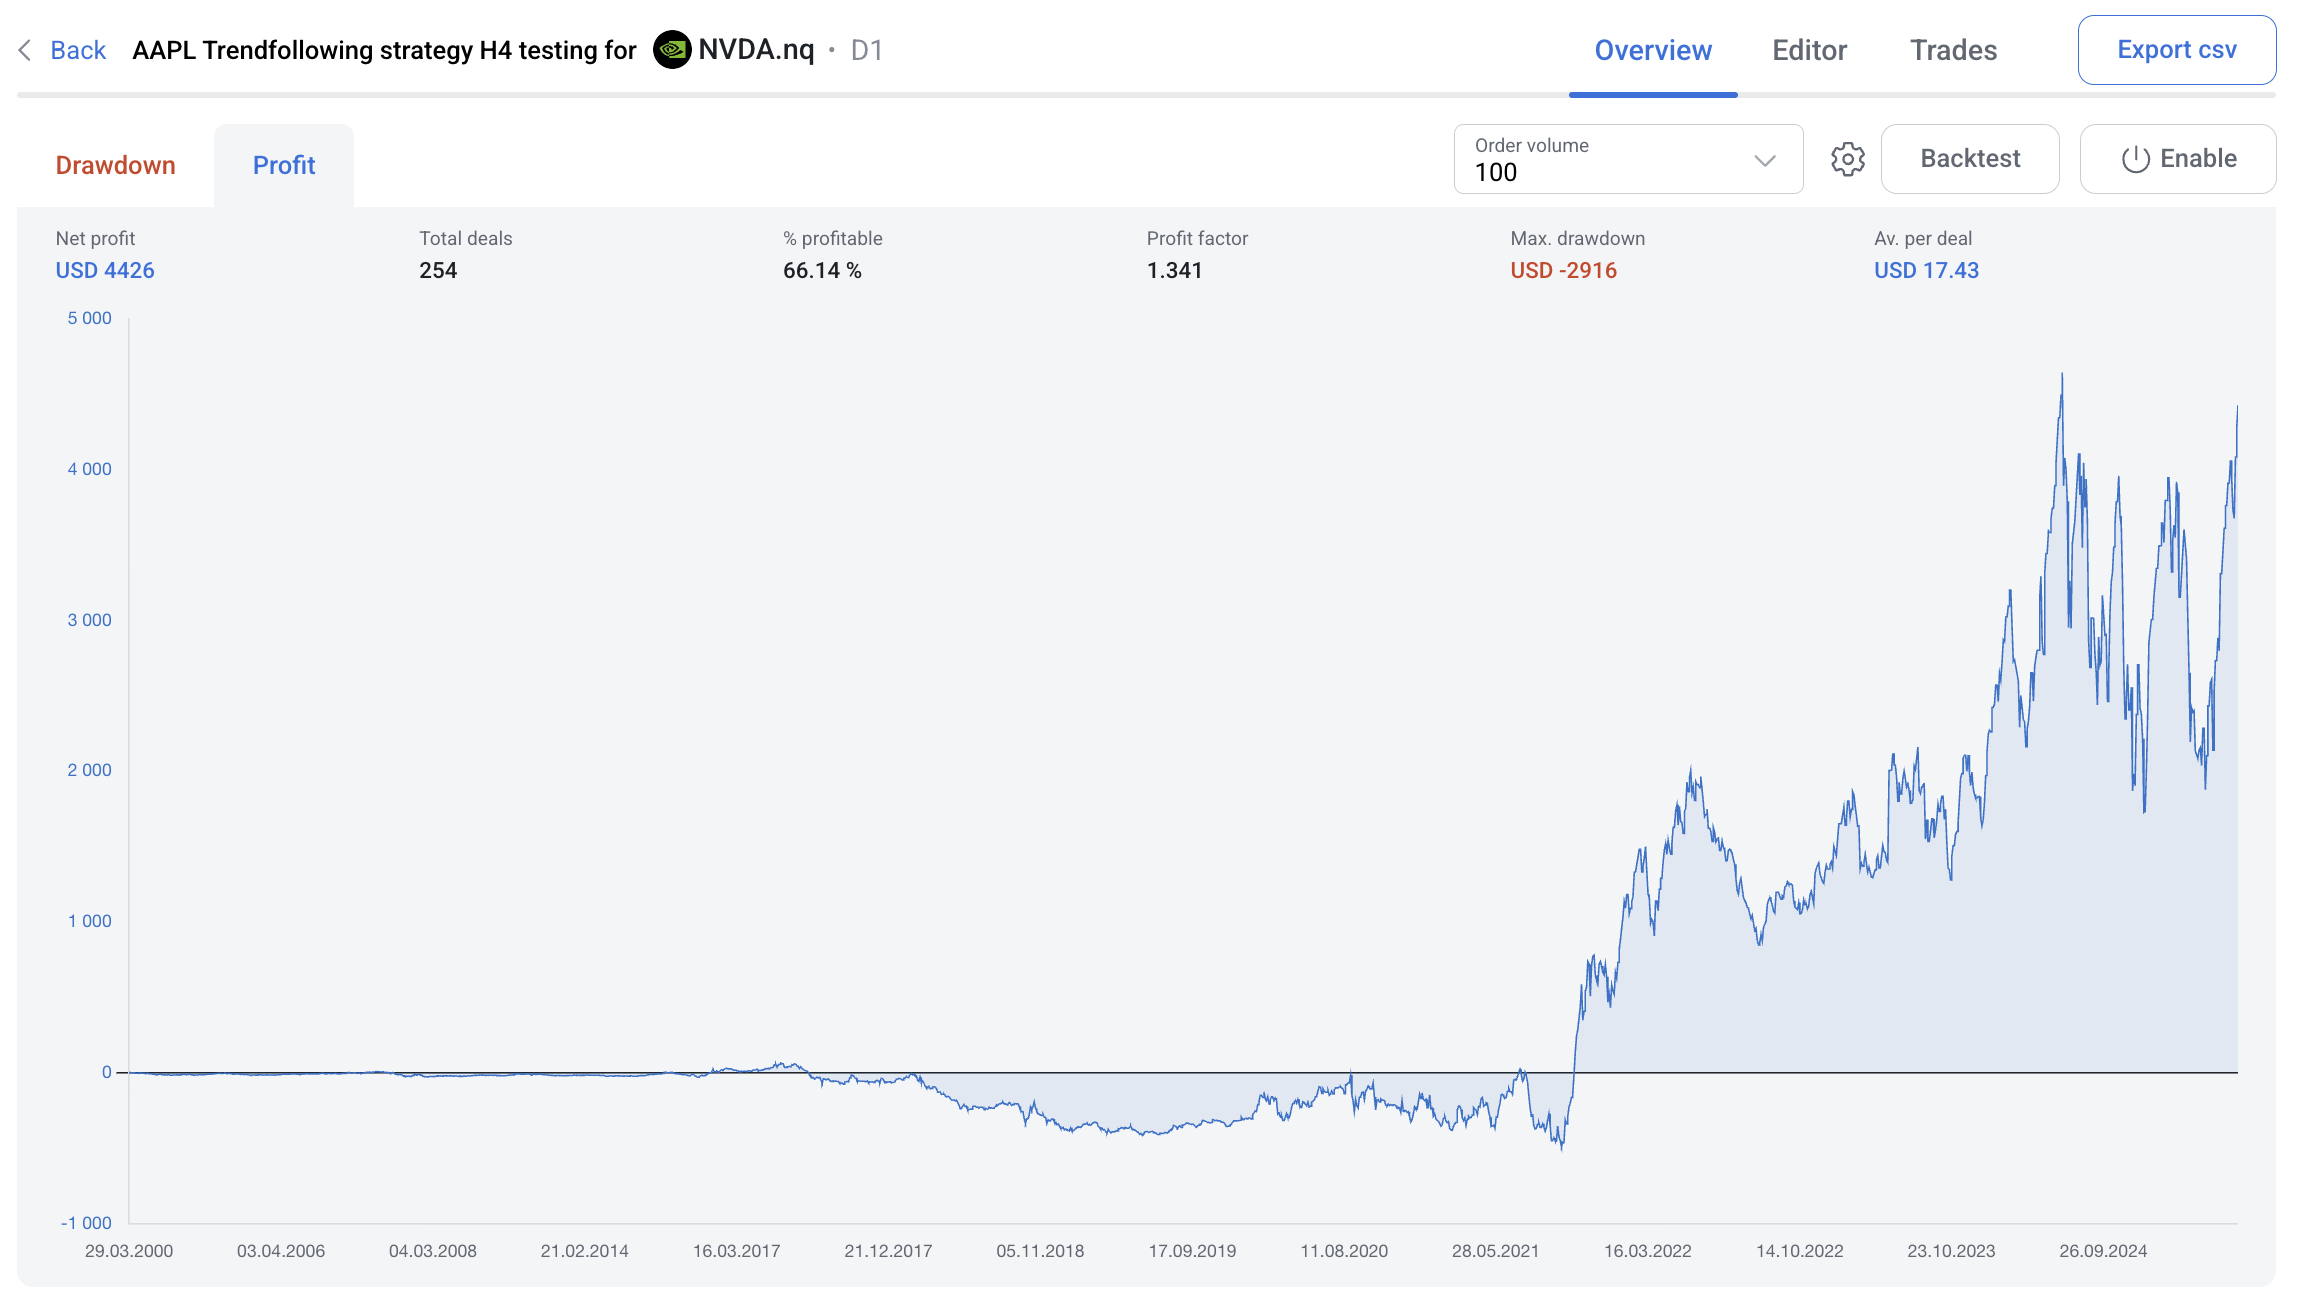Screen dimensions: 2298x1296
Task: Click the D1 timeframe label
Action: pyautogui.click(x=866, y=50)
